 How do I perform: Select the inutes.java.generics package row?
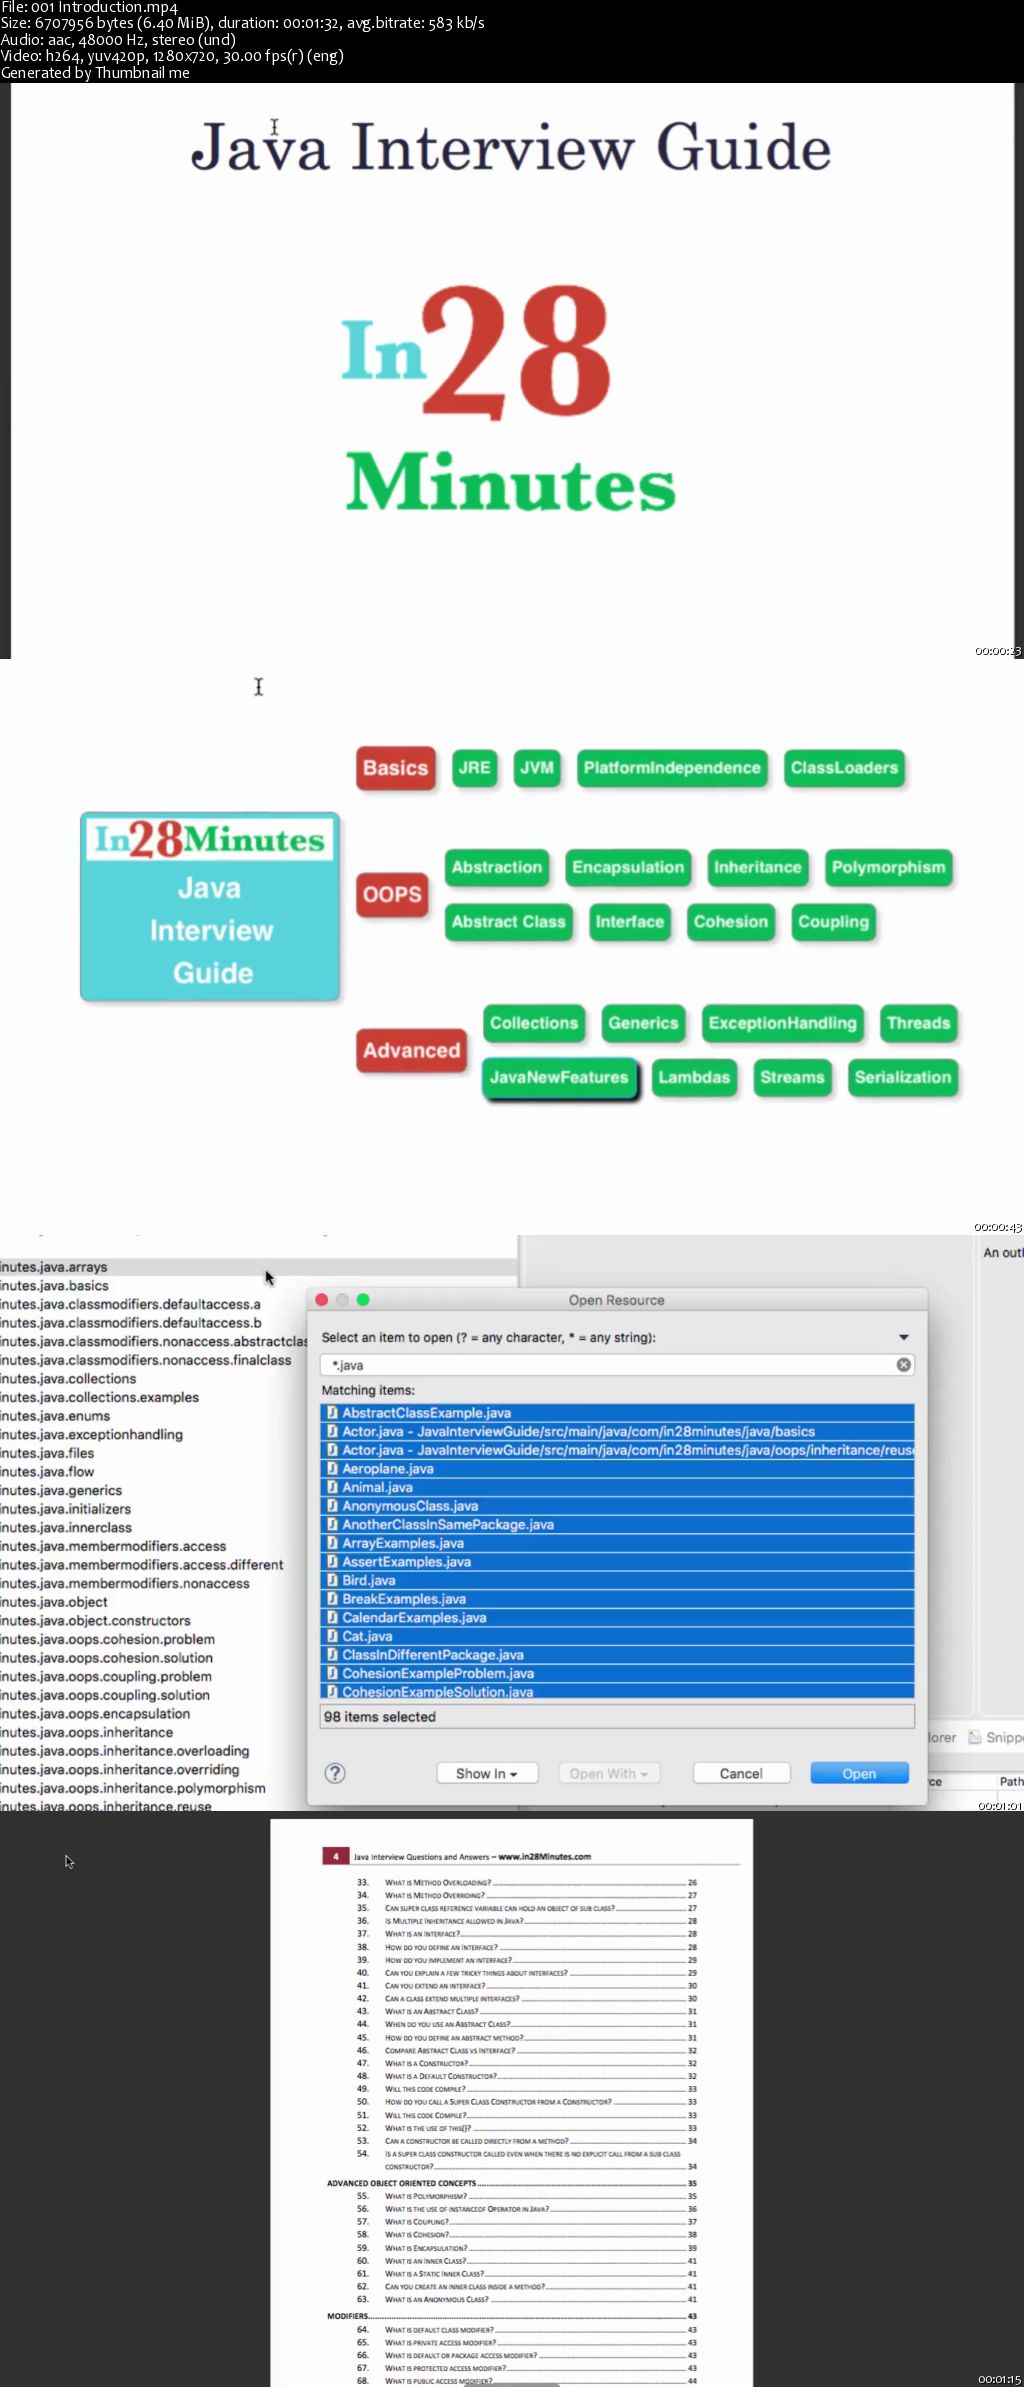[61, 1490]
